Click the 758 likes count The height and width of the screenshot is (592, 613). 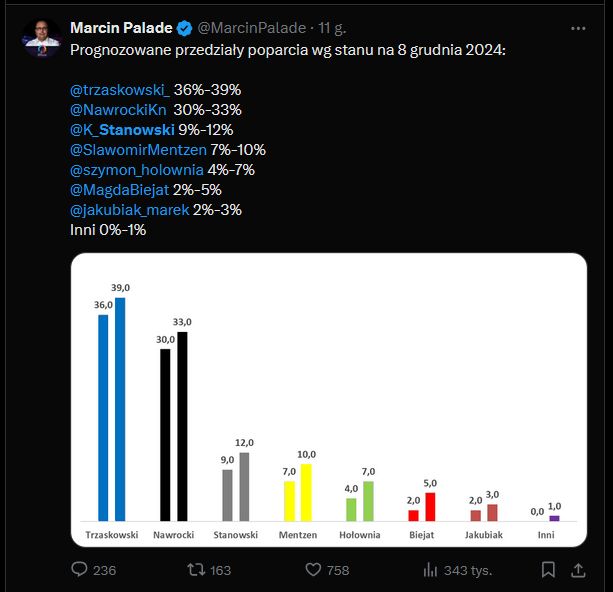coord(338,570)
